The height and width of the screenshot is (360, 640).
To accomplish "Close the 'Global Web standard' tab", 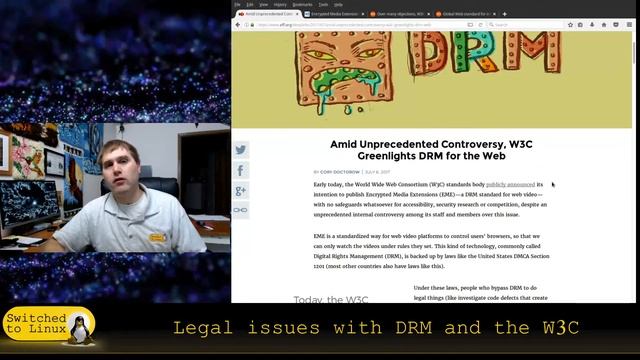I will [494, 14].
